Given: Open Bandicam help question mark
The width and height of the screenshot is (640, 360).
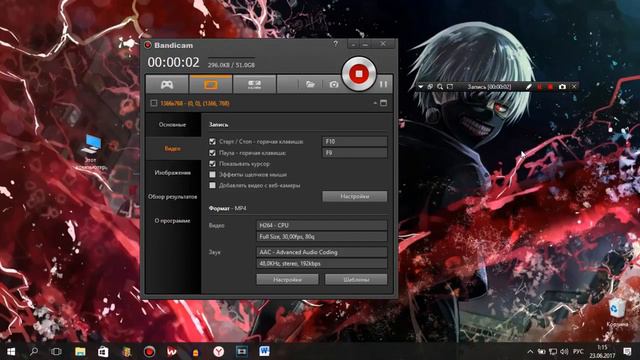Looking at the screenshot, I should [x=336, y=44].
